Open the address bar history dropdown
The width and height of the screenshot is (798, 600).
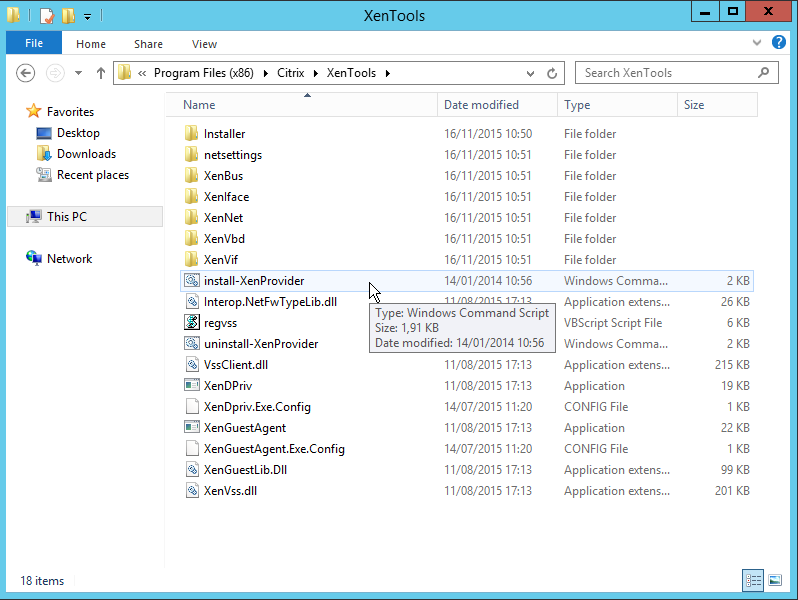(x=530, y=73)
